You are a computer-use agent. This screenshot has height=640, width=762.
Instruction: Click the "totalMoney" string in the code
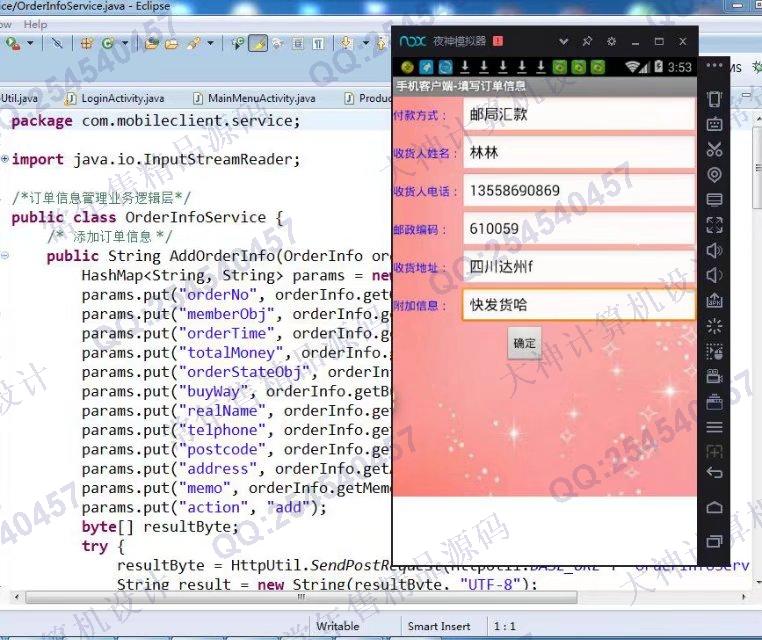[x=231, y=352]
